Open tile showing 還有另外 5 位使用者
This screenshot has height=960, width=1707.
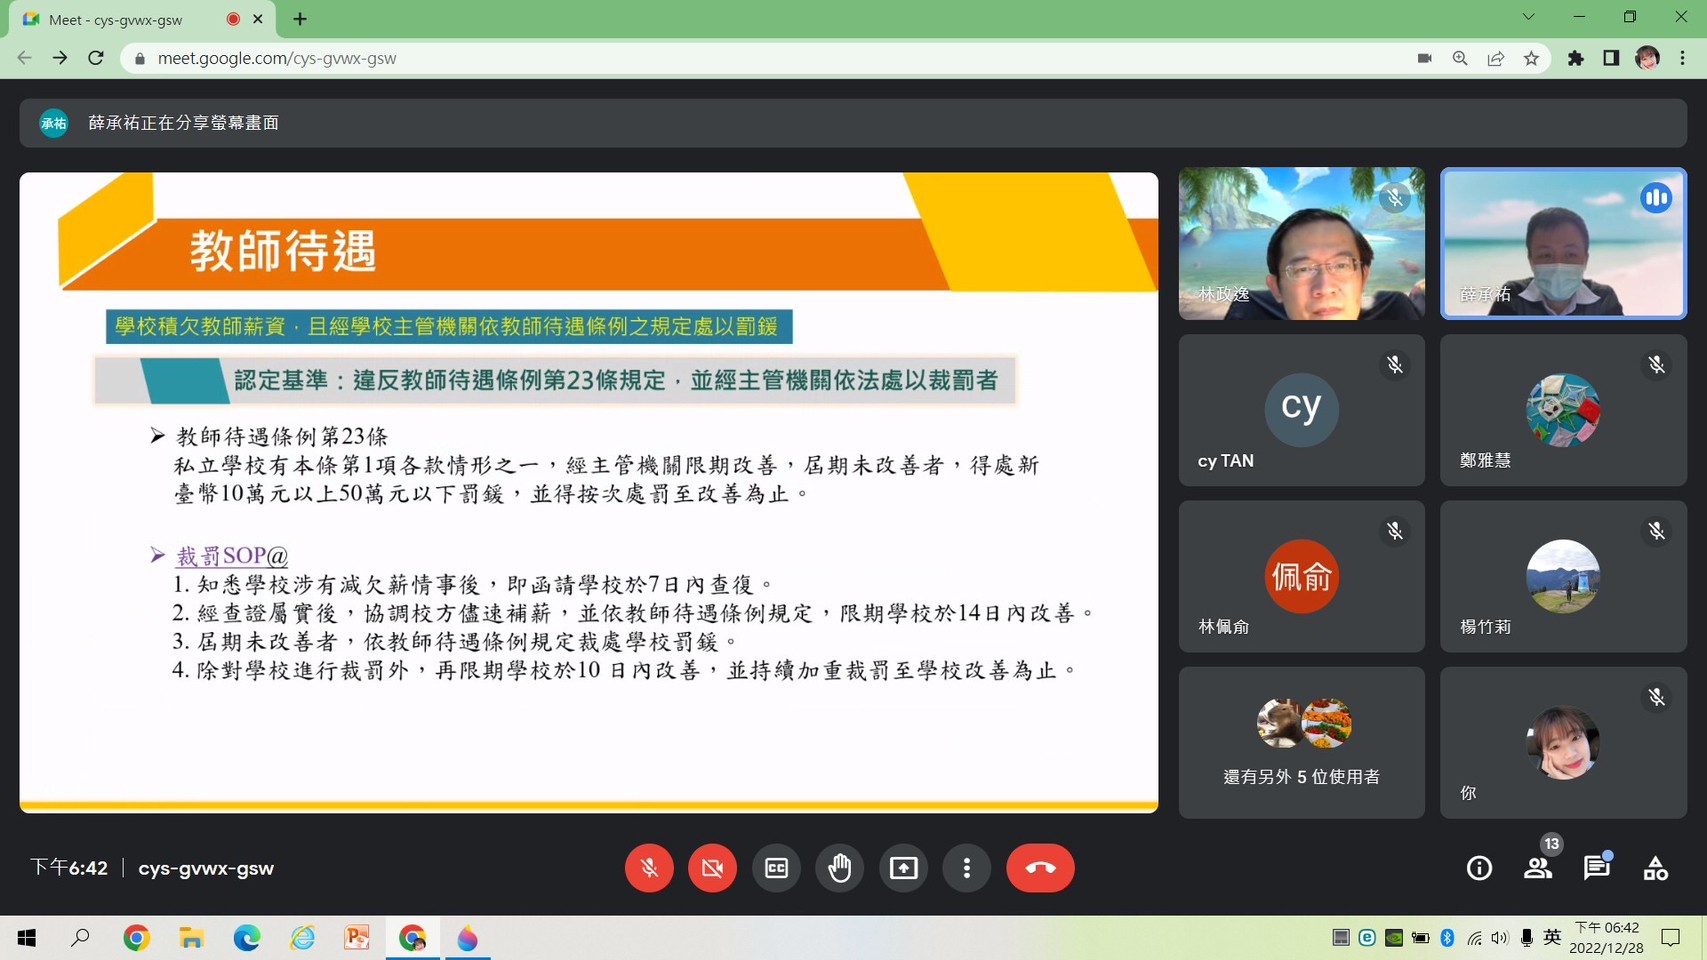[x=1301, y=743]
